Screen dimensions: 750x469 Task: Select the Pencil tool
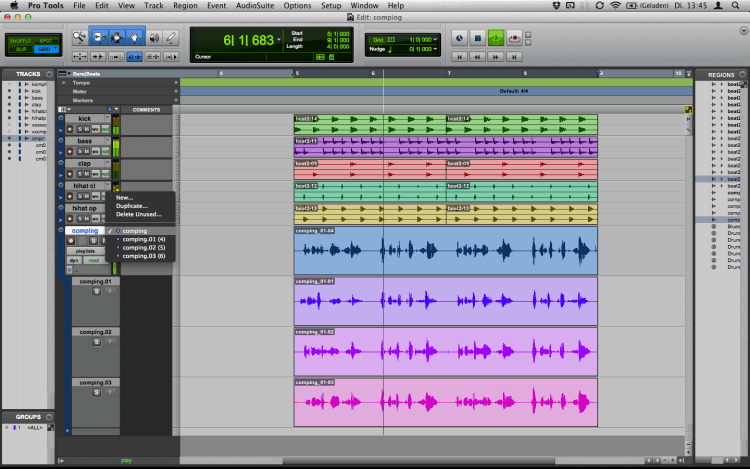click(x=171, y=37)
